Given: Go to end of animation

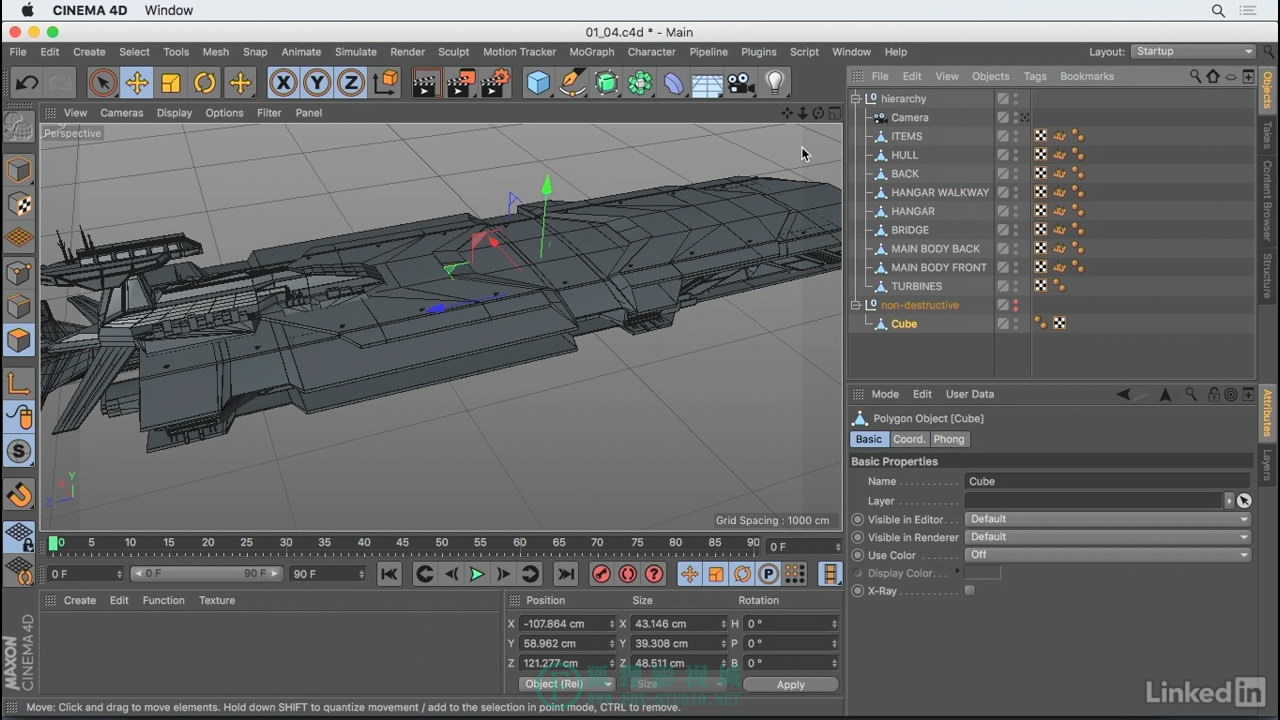Looking at the screenshot, I should (566, 574).
